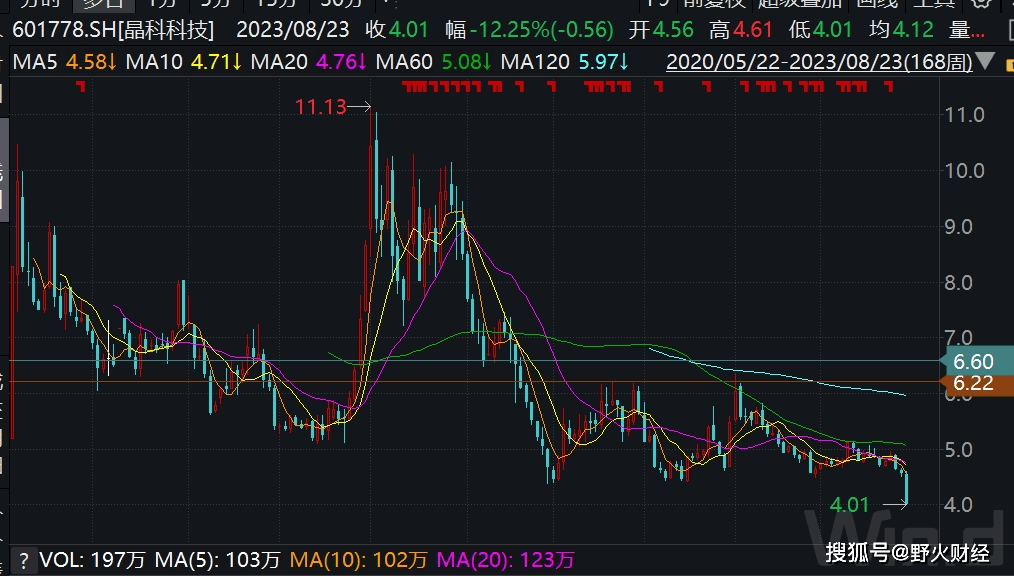Expand the 168周 date range dropdown
The width and height of the screenshot is (1014, 576).
(983, 61)
